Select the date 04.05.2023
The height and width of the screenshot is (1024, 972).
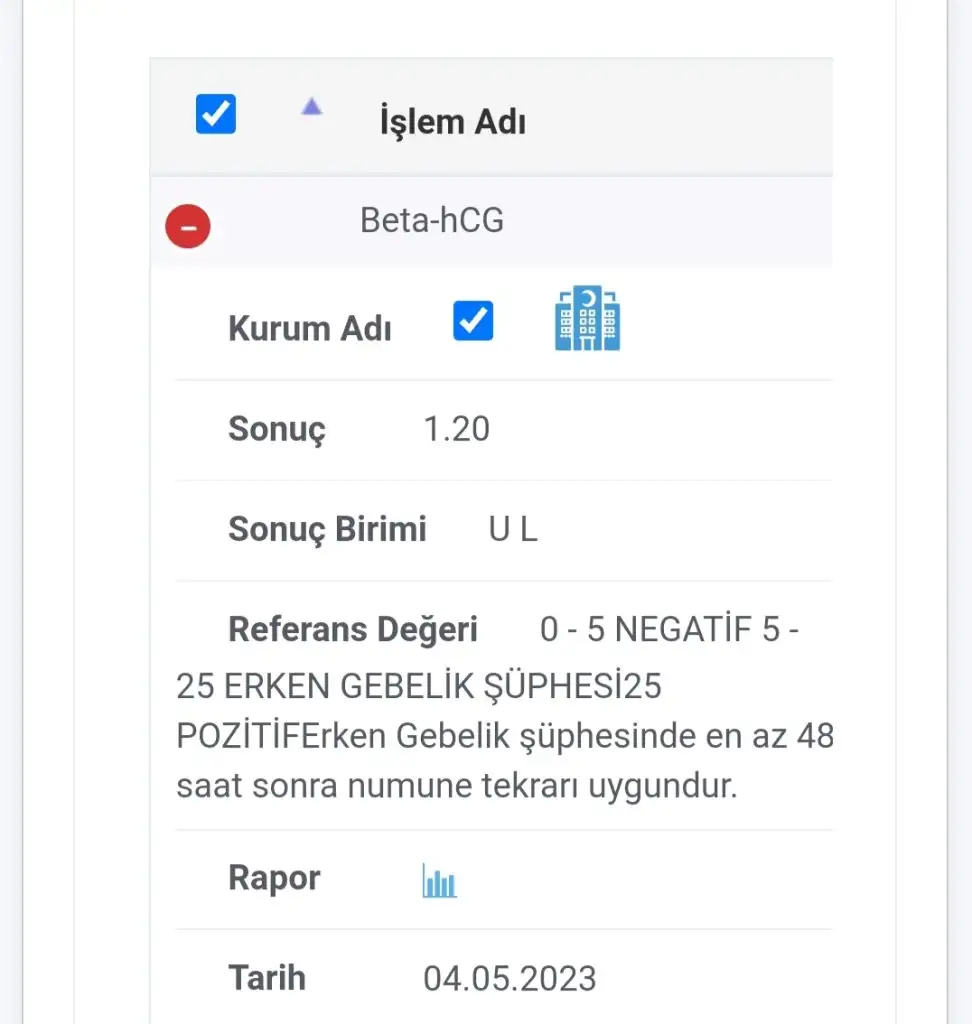pyautogui.click(x=510, y=978)
